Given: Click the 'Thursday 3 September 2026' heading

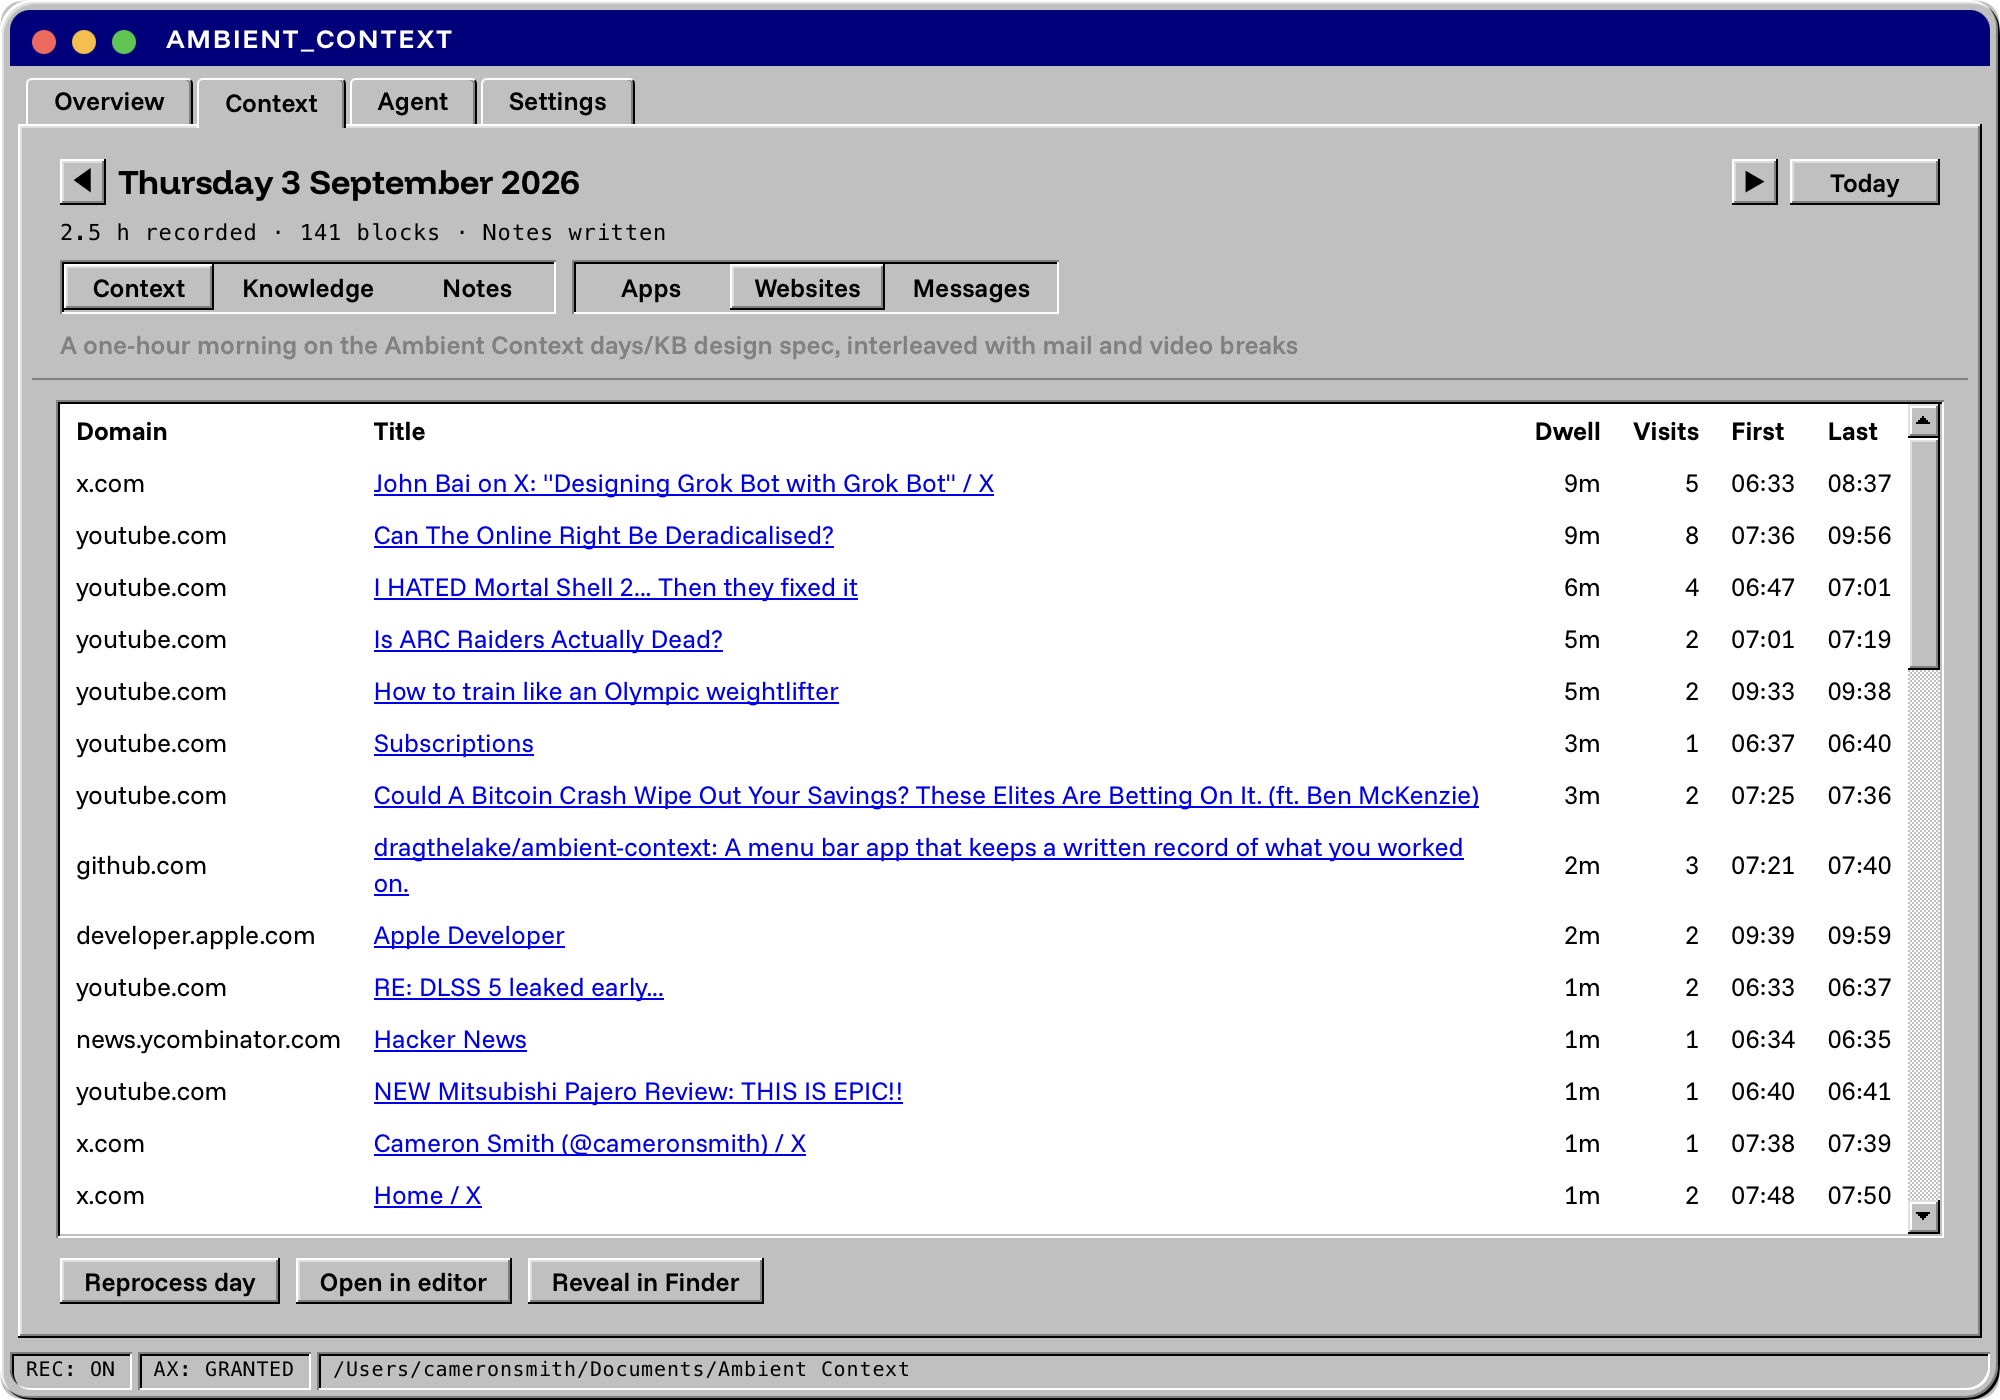Looking at the screenshot, I should [349, 183].
